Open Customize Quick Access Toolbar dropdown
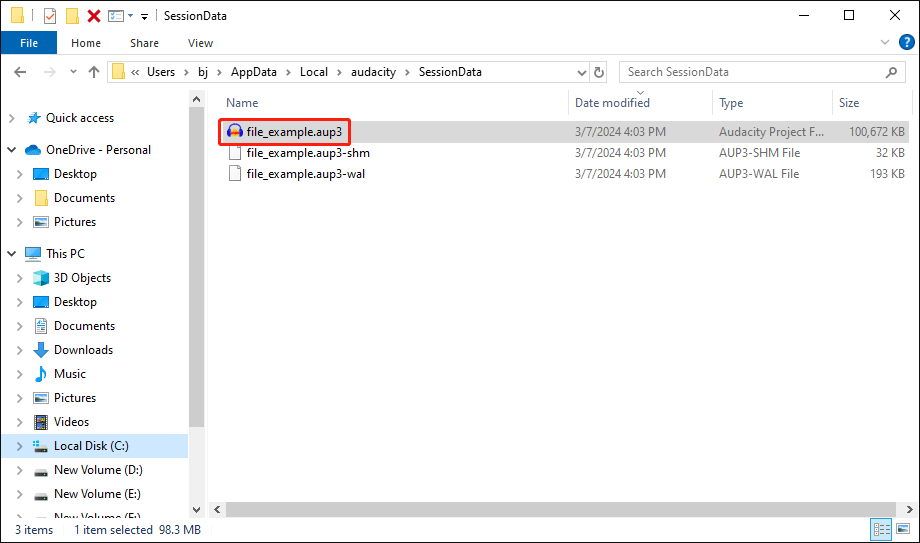 click(144, 16)
